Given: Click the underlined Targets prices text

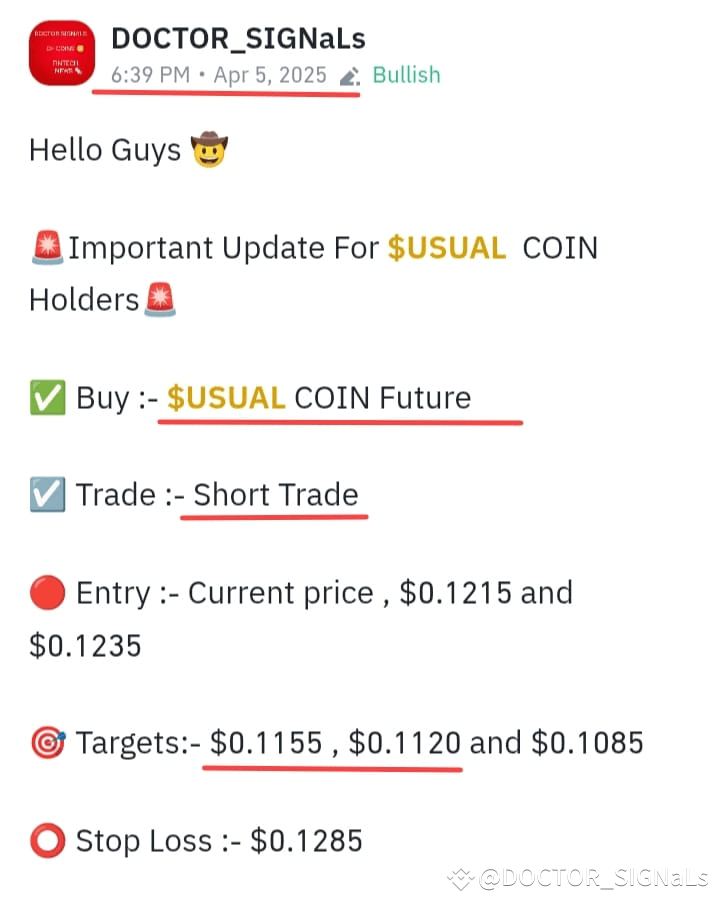Looking at the screenshot, I should [x=335, y=742].
